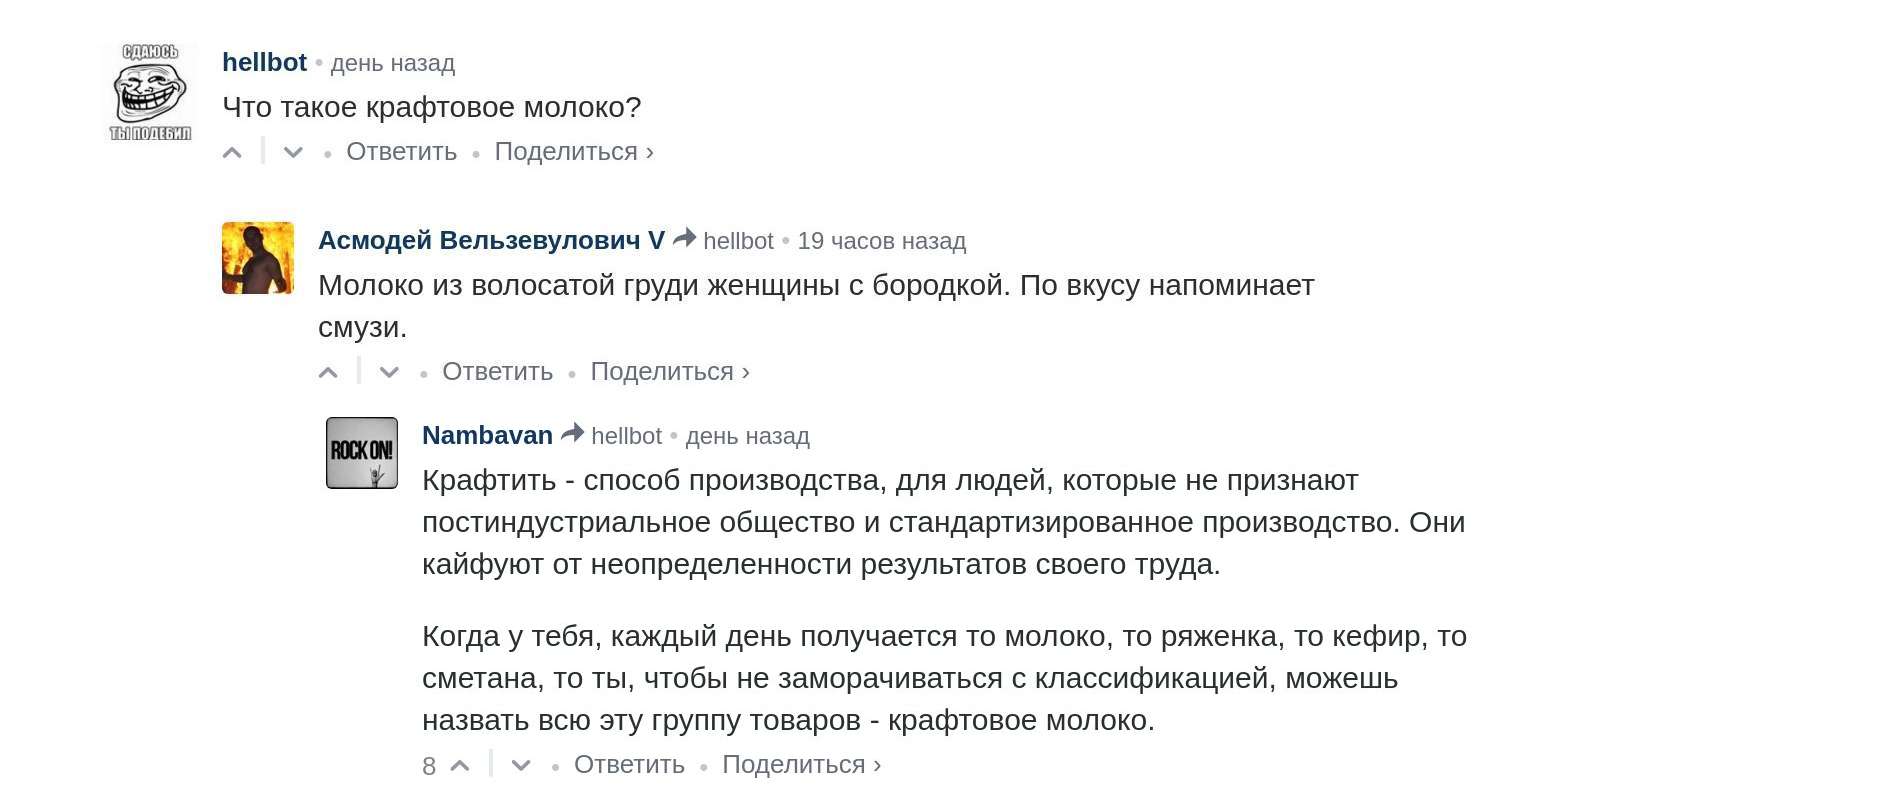The width and height of the screenshot is (1902, 806).
Task: Click Ответить under Nambavan's comment
Action: pyautogui.click(x=630, y=765)
